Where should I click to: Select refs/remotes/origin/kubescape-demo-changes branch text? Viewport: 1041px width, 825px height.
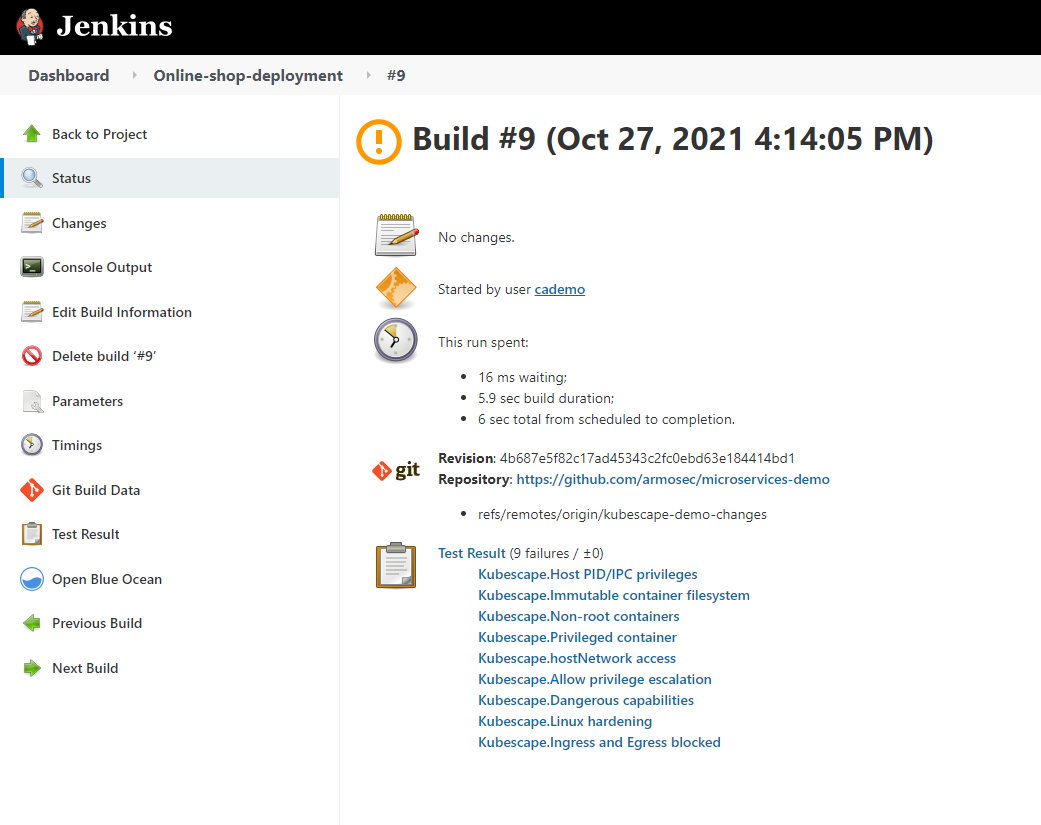tap(622, 514)
